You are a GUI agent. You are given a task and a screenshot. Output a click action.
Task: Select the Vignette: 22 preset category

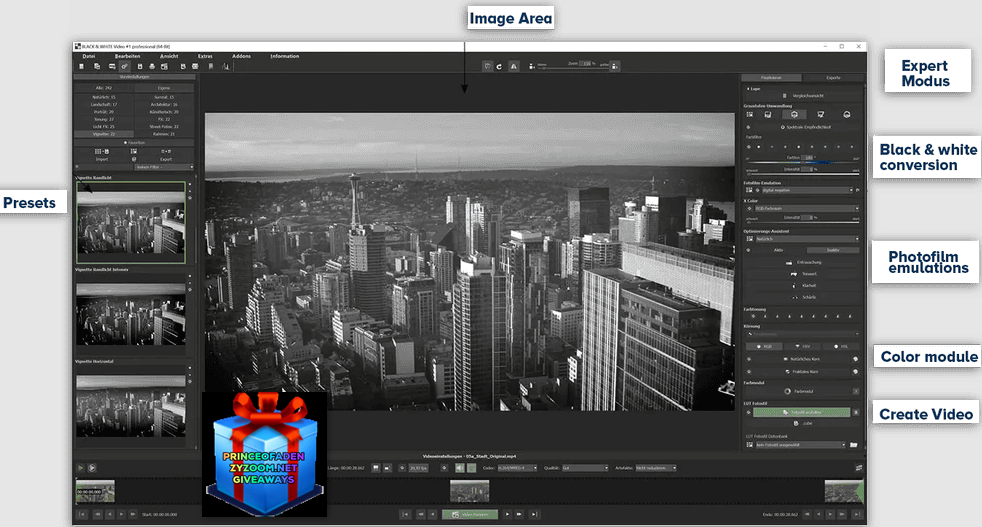[x=104, y=134]
